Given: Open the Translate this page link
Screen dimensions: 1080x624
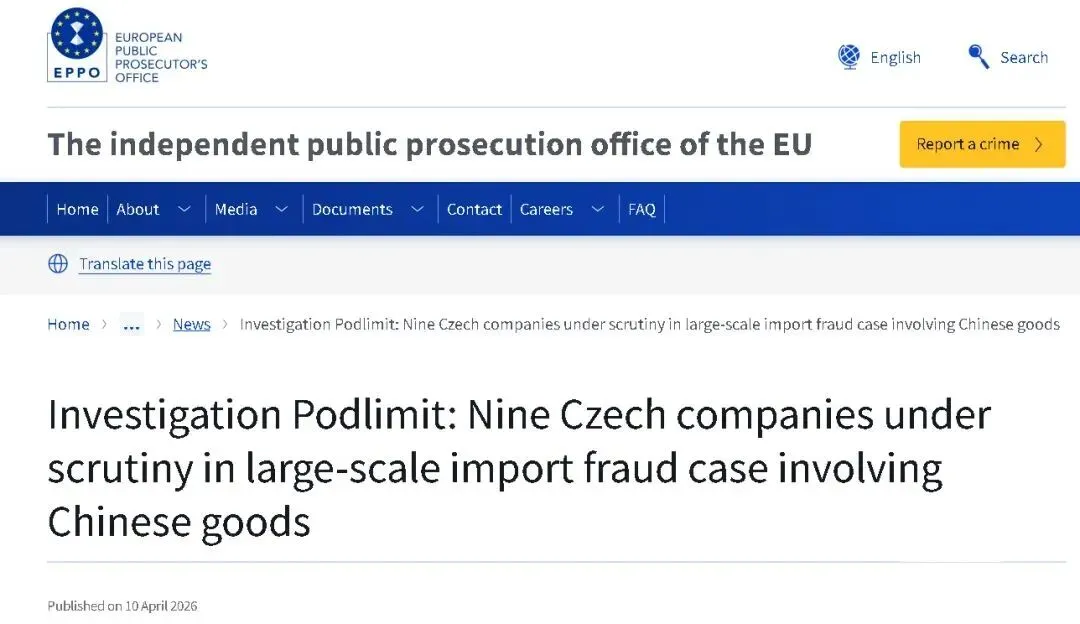Looking at the screenshot, I should (145, 264).
